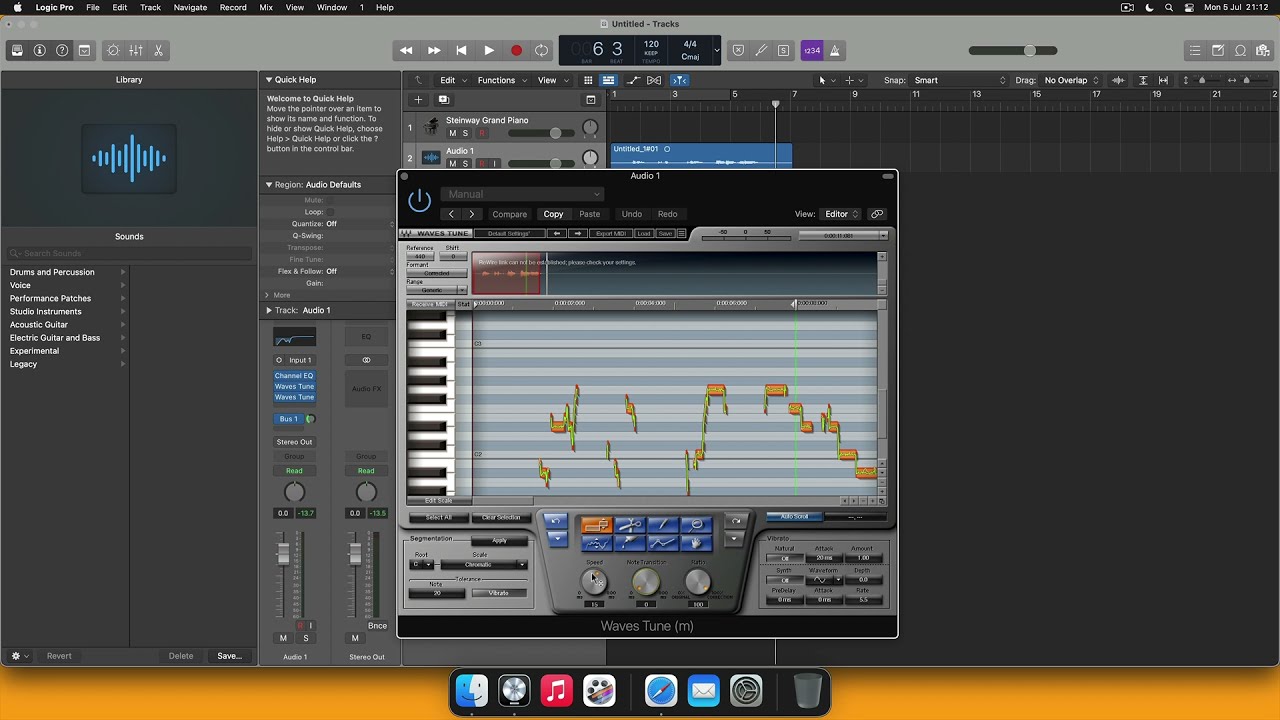The height and width of the screenshot is (720, 1280).
Task: Open the List Editors panel
Action: pos(1195,50)
